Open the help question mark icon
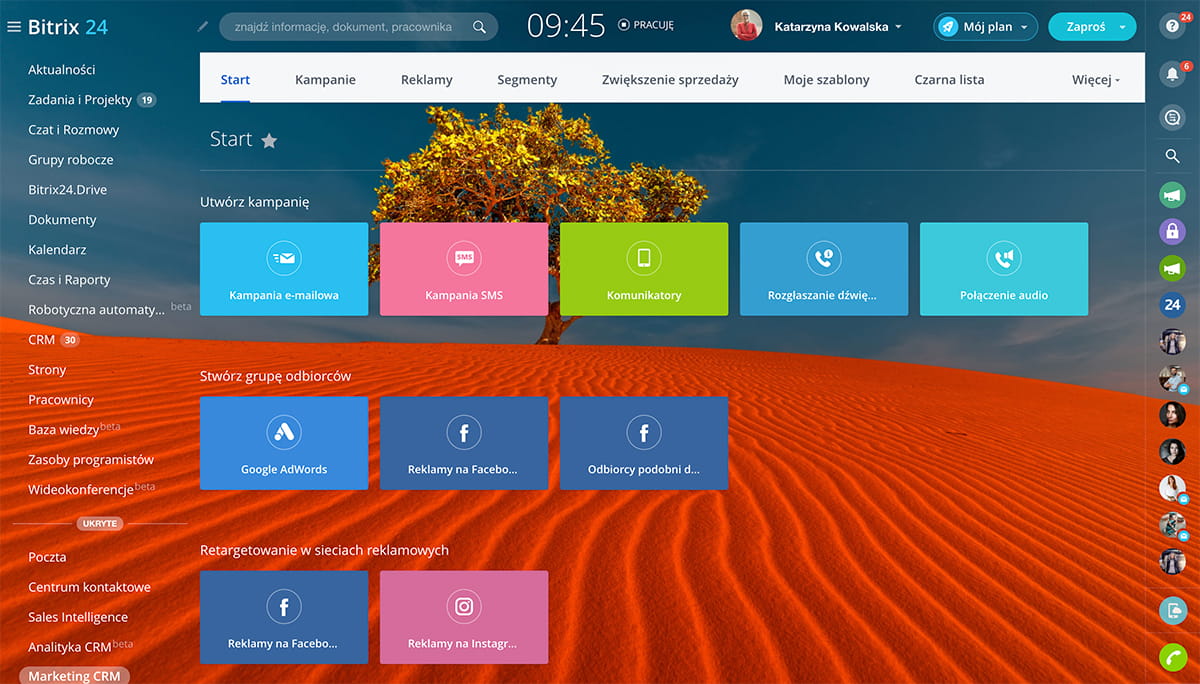 [1171, 27]
